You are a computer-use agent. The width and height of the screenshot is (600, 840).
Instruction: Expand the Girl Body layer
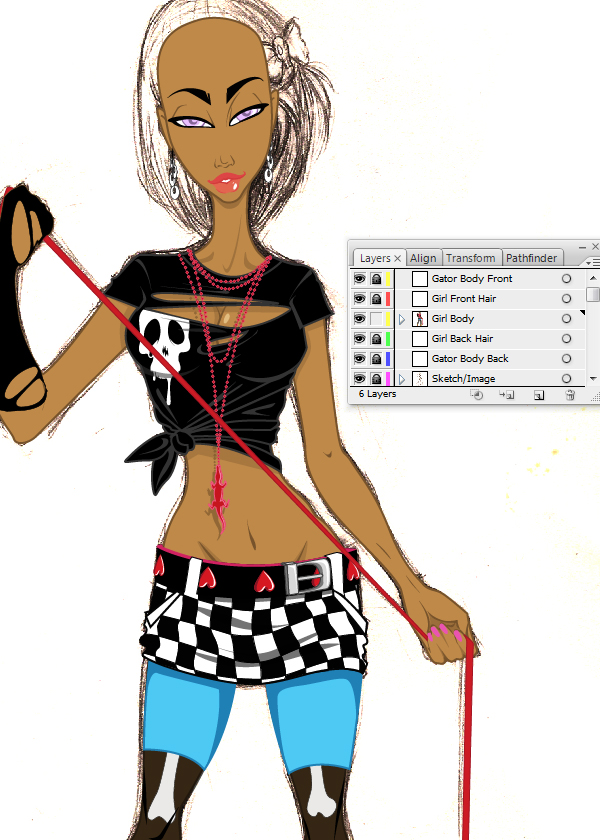[x=402, y=319]
